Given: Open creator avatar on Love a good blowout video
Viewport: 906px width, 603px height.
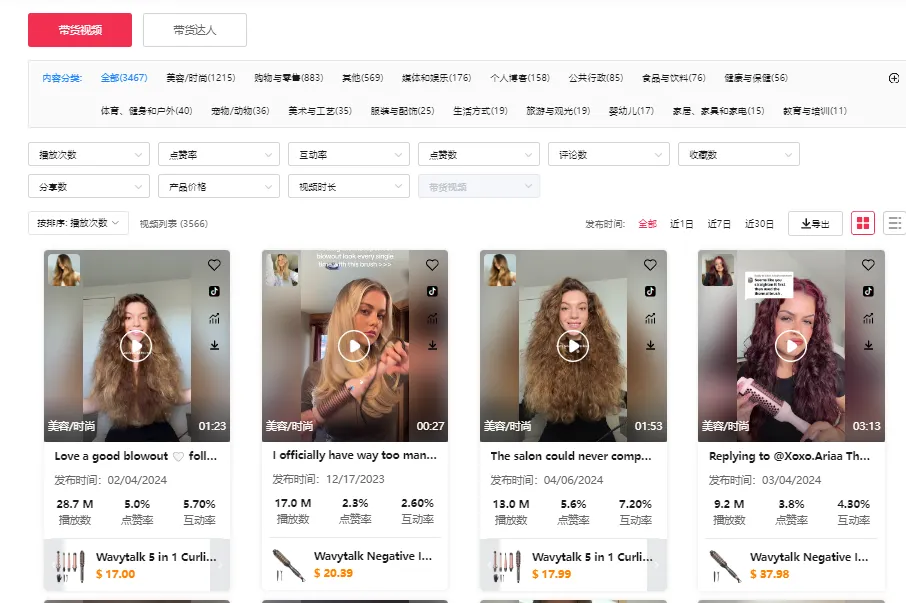Looking at the screenshot, I should click(64, 270).
